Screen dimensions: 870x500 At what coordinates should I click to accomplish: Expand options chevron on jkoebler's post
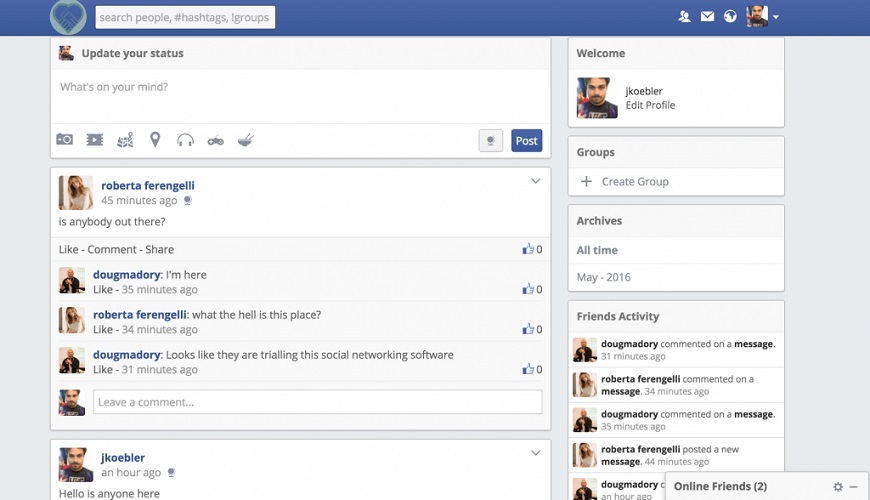tap(535, 453)
